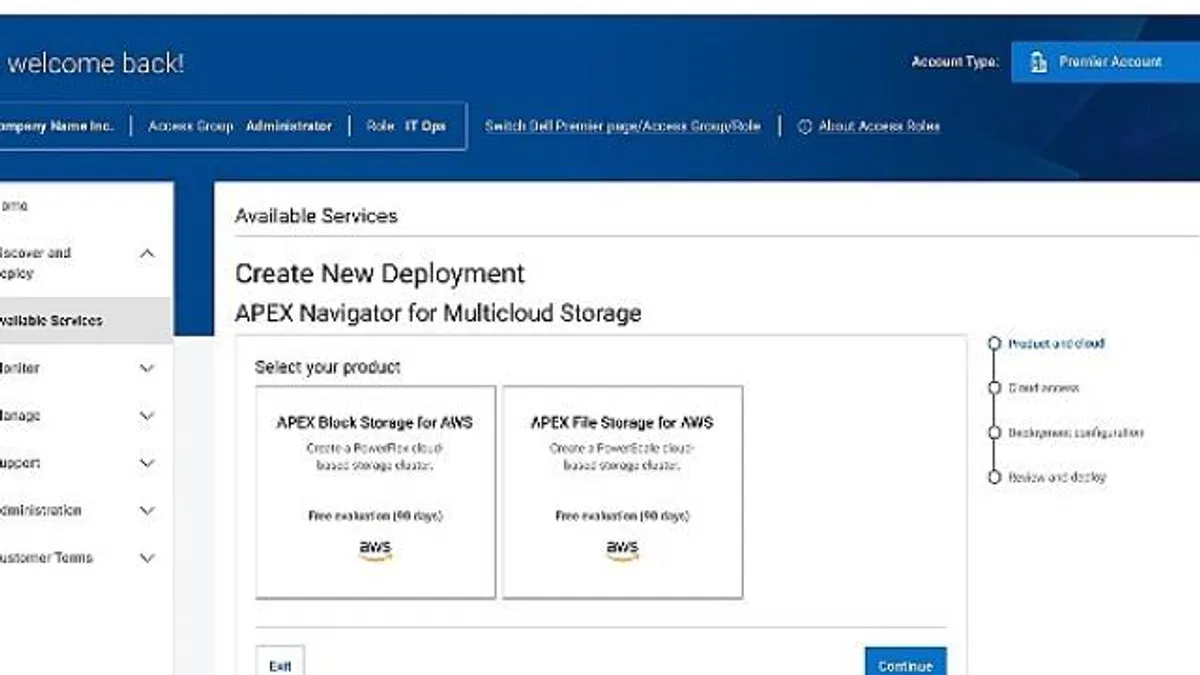Go to Home in the sidebar
Viewport: 1200px width, 675px height.
[14, 206]
